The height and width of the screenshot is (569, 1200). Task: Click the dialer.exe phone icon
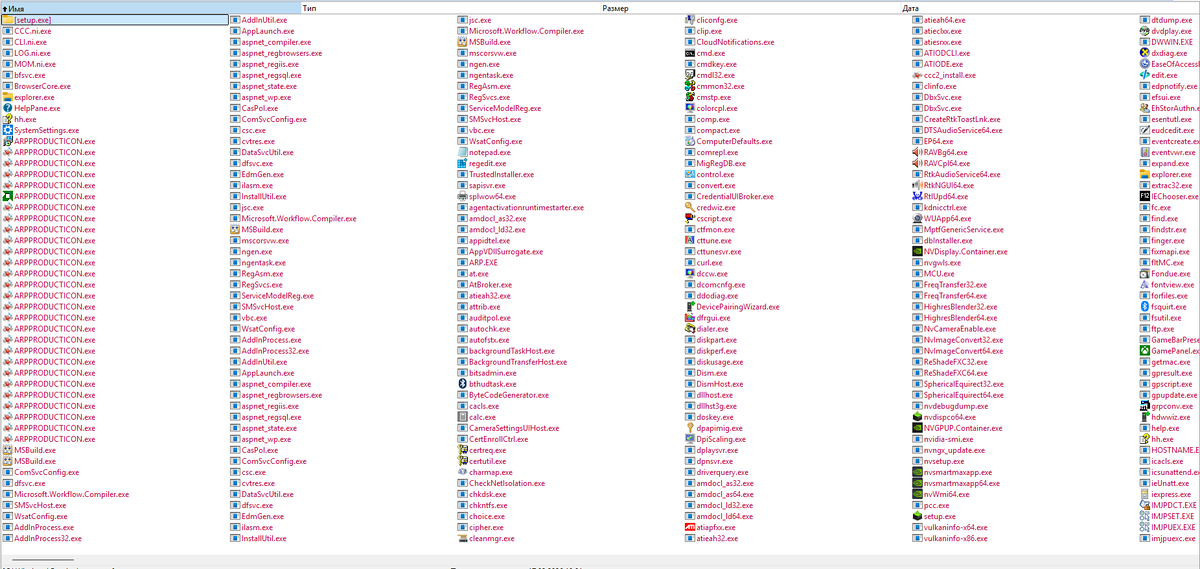point(689,329)
